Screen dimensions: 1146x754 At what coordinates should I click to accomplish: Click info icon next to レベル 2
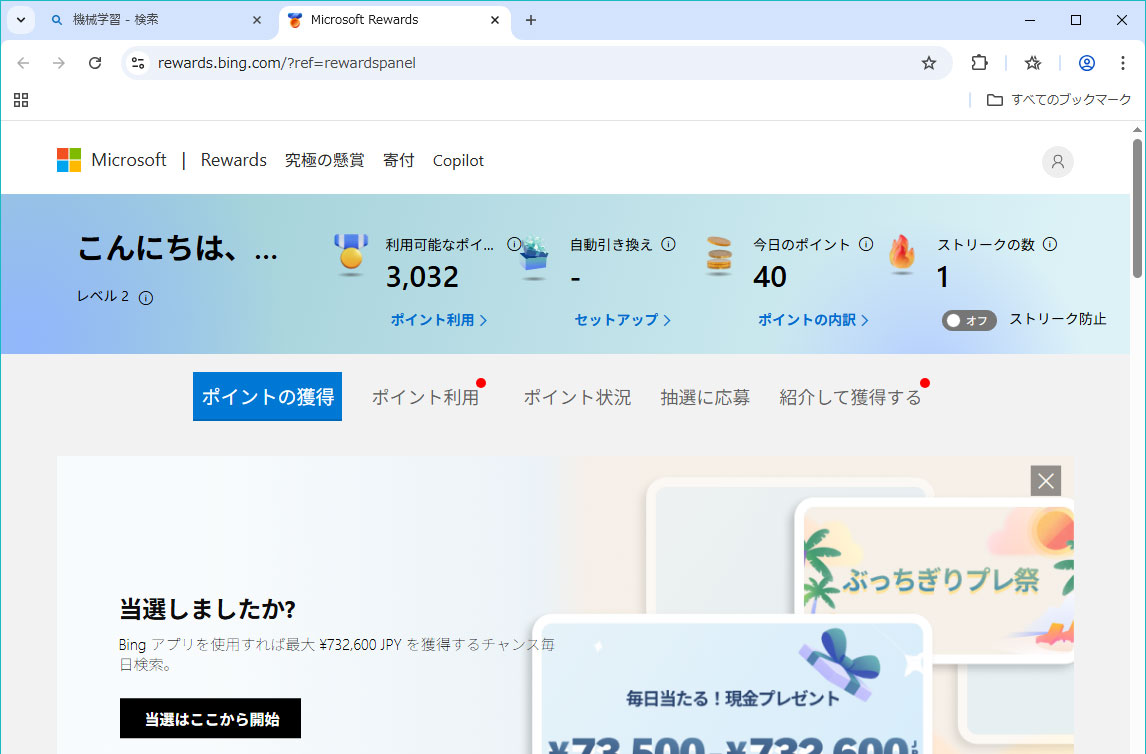(146, 298)
